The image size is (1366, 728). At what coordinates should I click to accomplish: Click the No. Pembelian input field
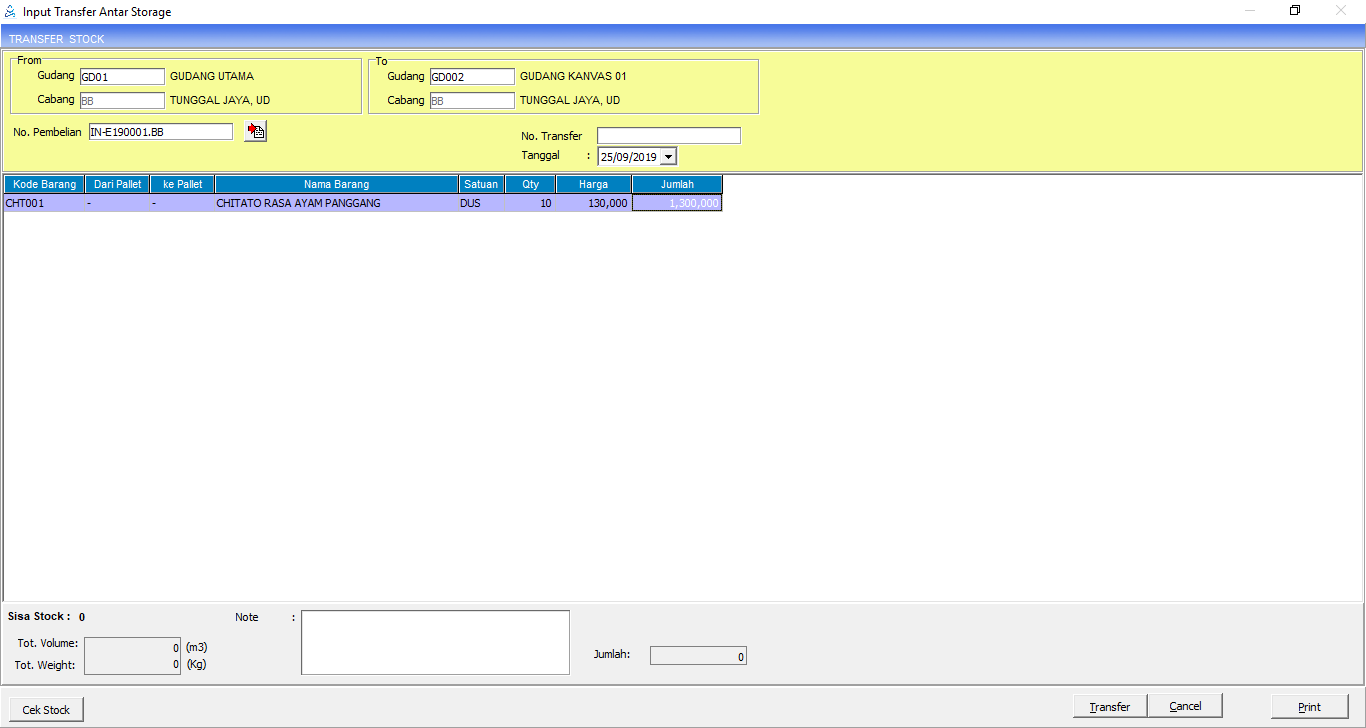coord(160,132)
